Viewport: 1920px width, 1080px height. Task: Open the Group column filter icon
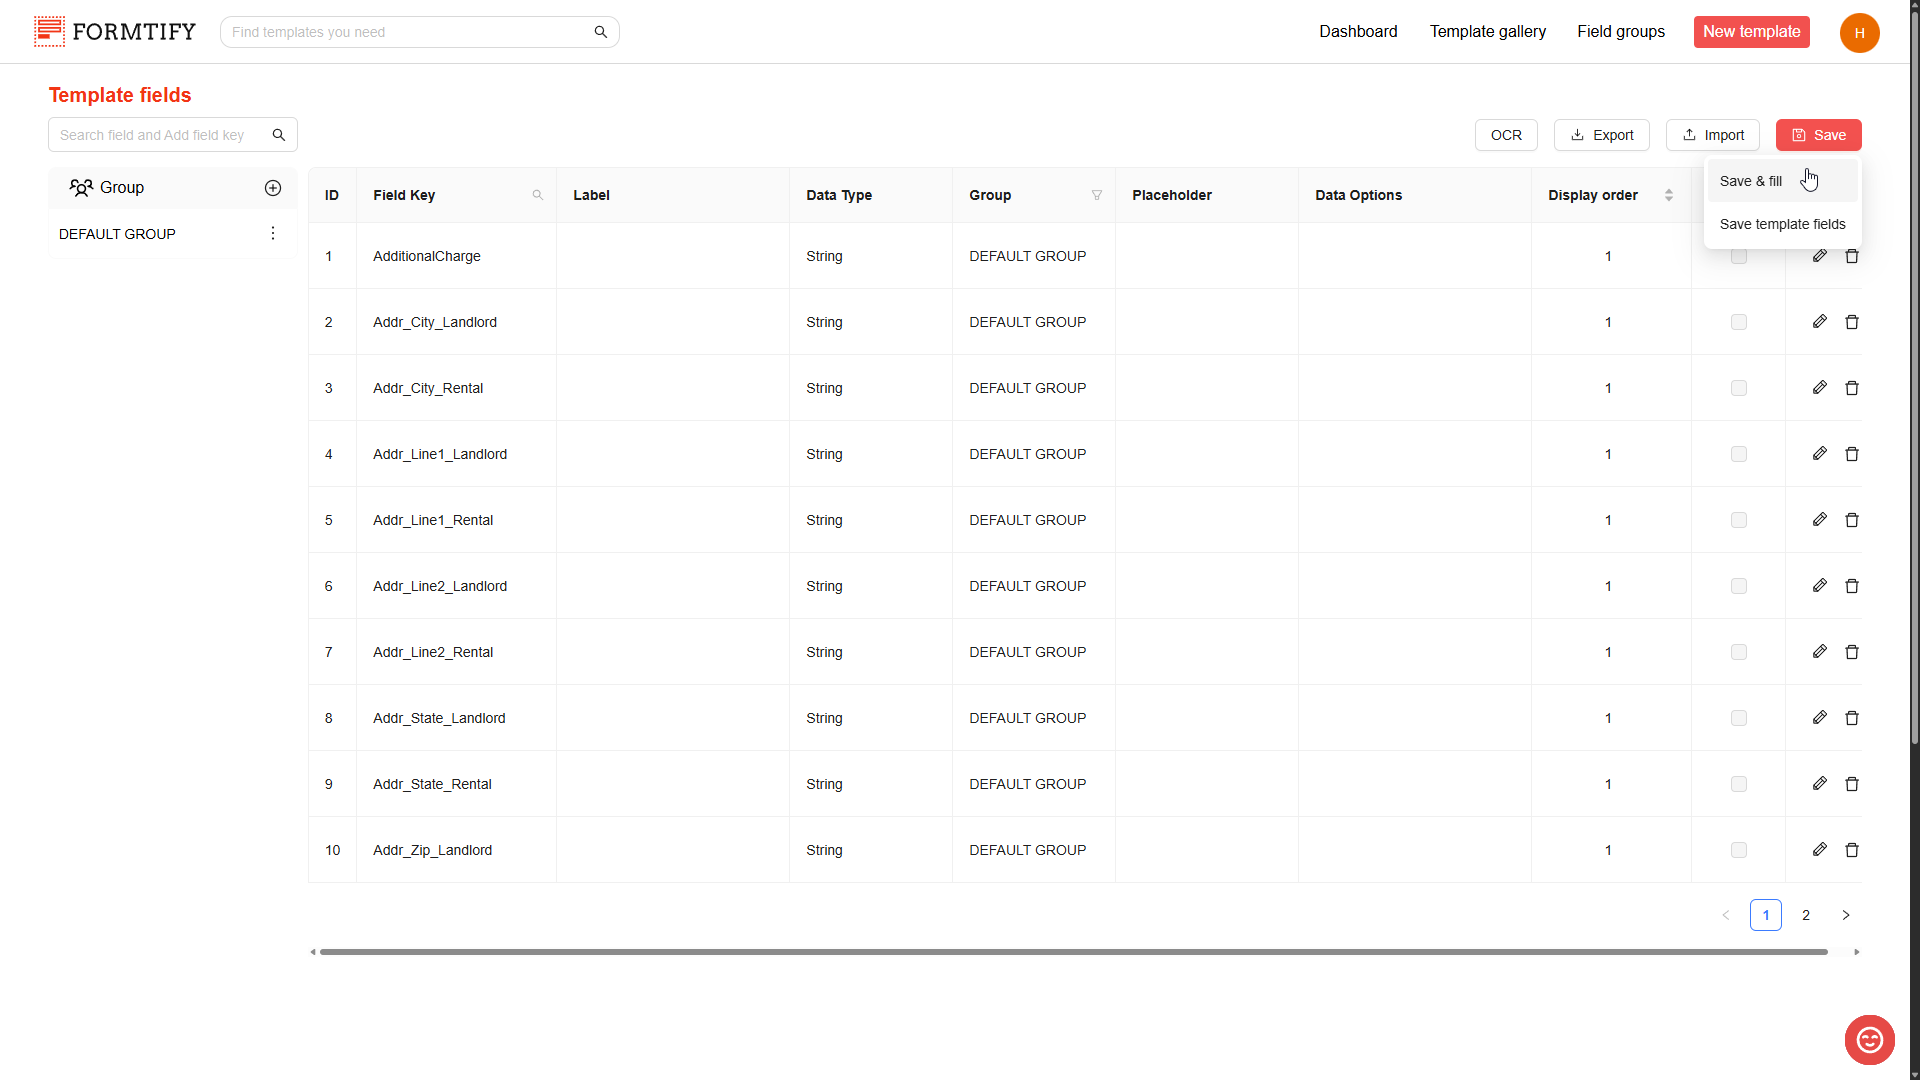pyautogui.click(x=1097, y=195)
